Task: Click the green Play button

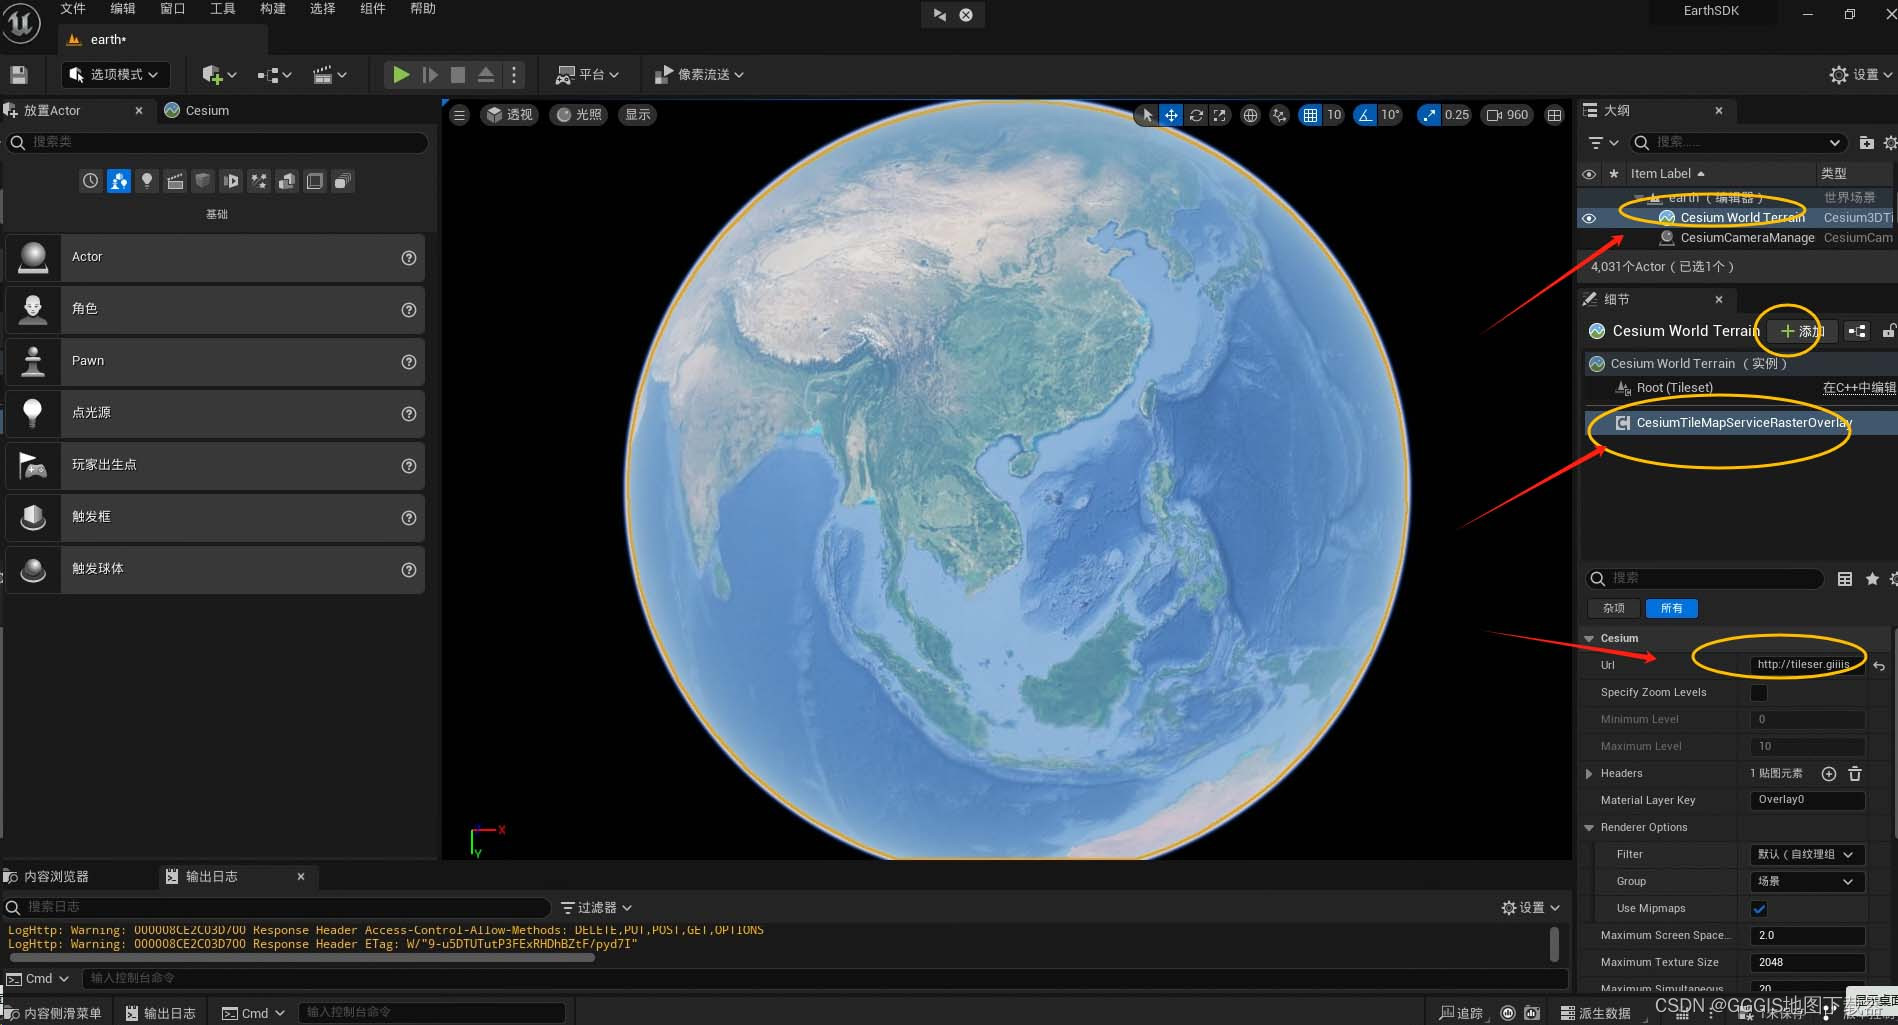Action: pos(400,75)
